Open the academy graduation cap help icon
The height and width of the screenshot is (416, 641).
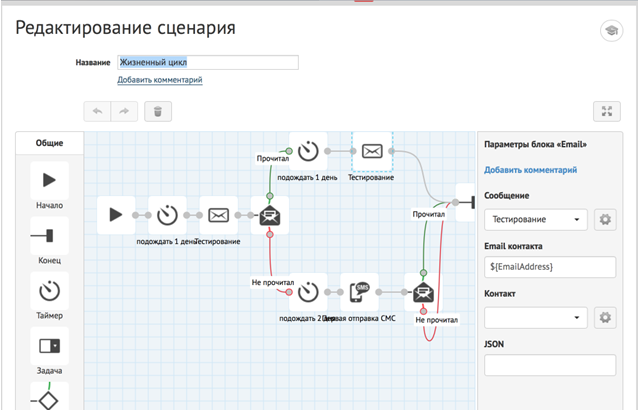tap(608, 30)
